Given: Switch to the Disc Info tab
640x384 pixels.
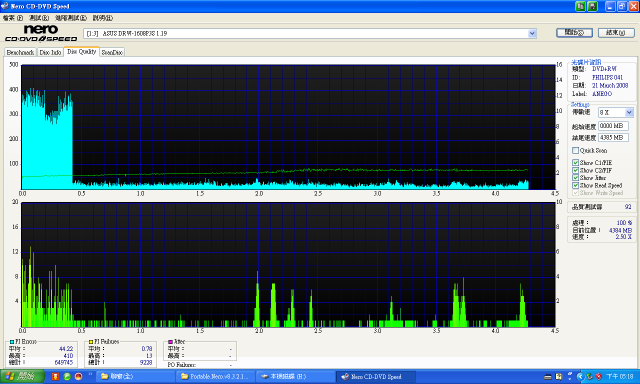Looking at the screenshot, I should pyautogui.click(x=50, y=52).
